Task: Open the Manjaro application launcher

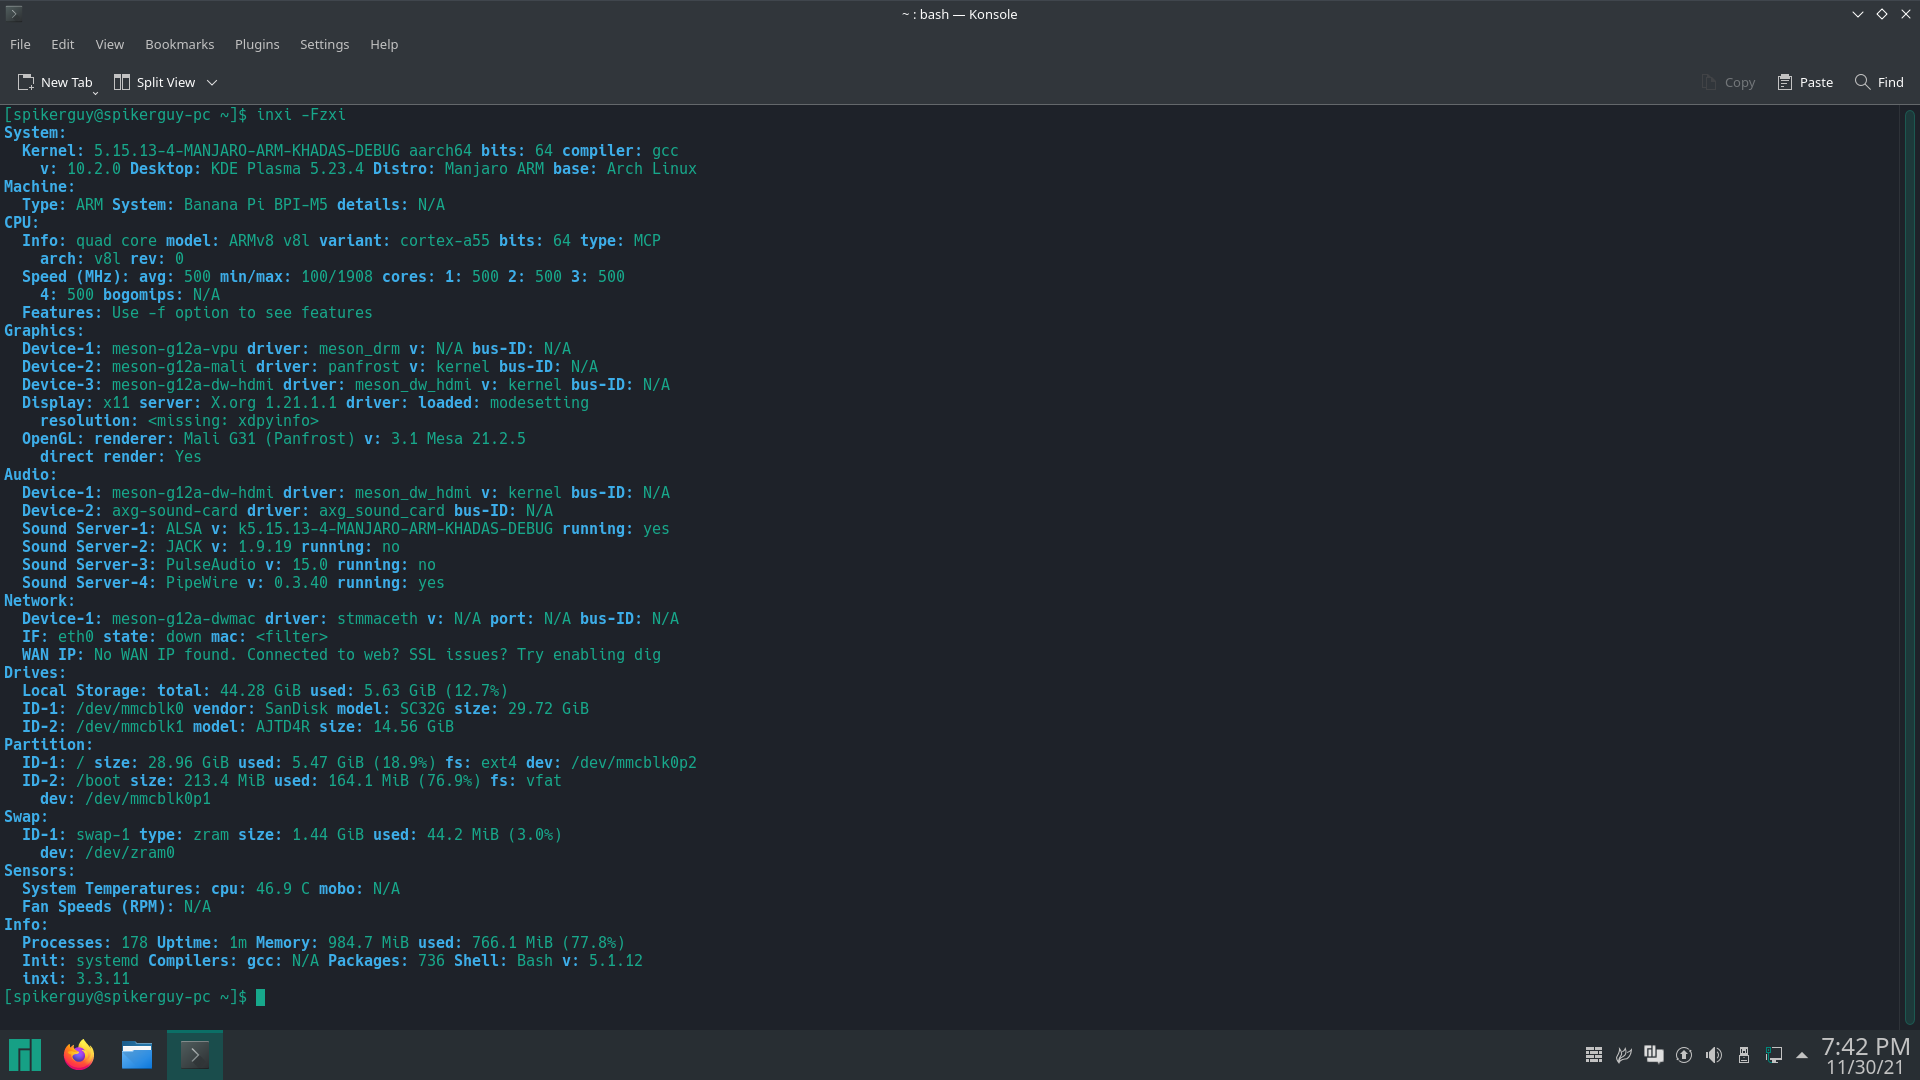Action: click(x=25, y=1055)
